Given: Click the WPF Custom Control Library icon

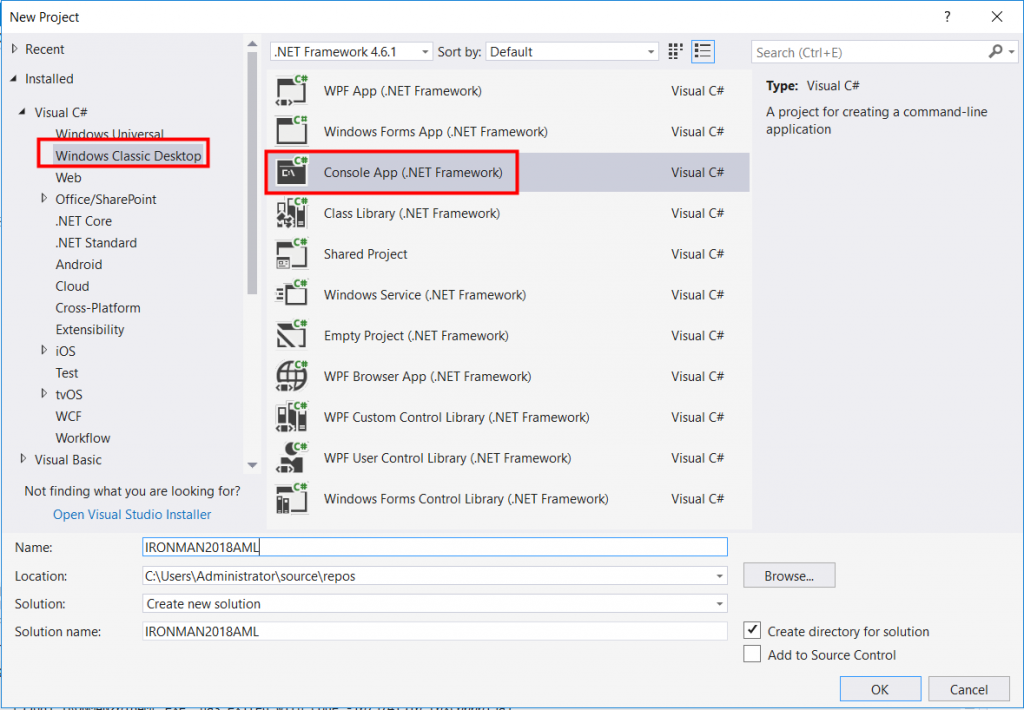Looking at the screenshot, I should point(291,417).
